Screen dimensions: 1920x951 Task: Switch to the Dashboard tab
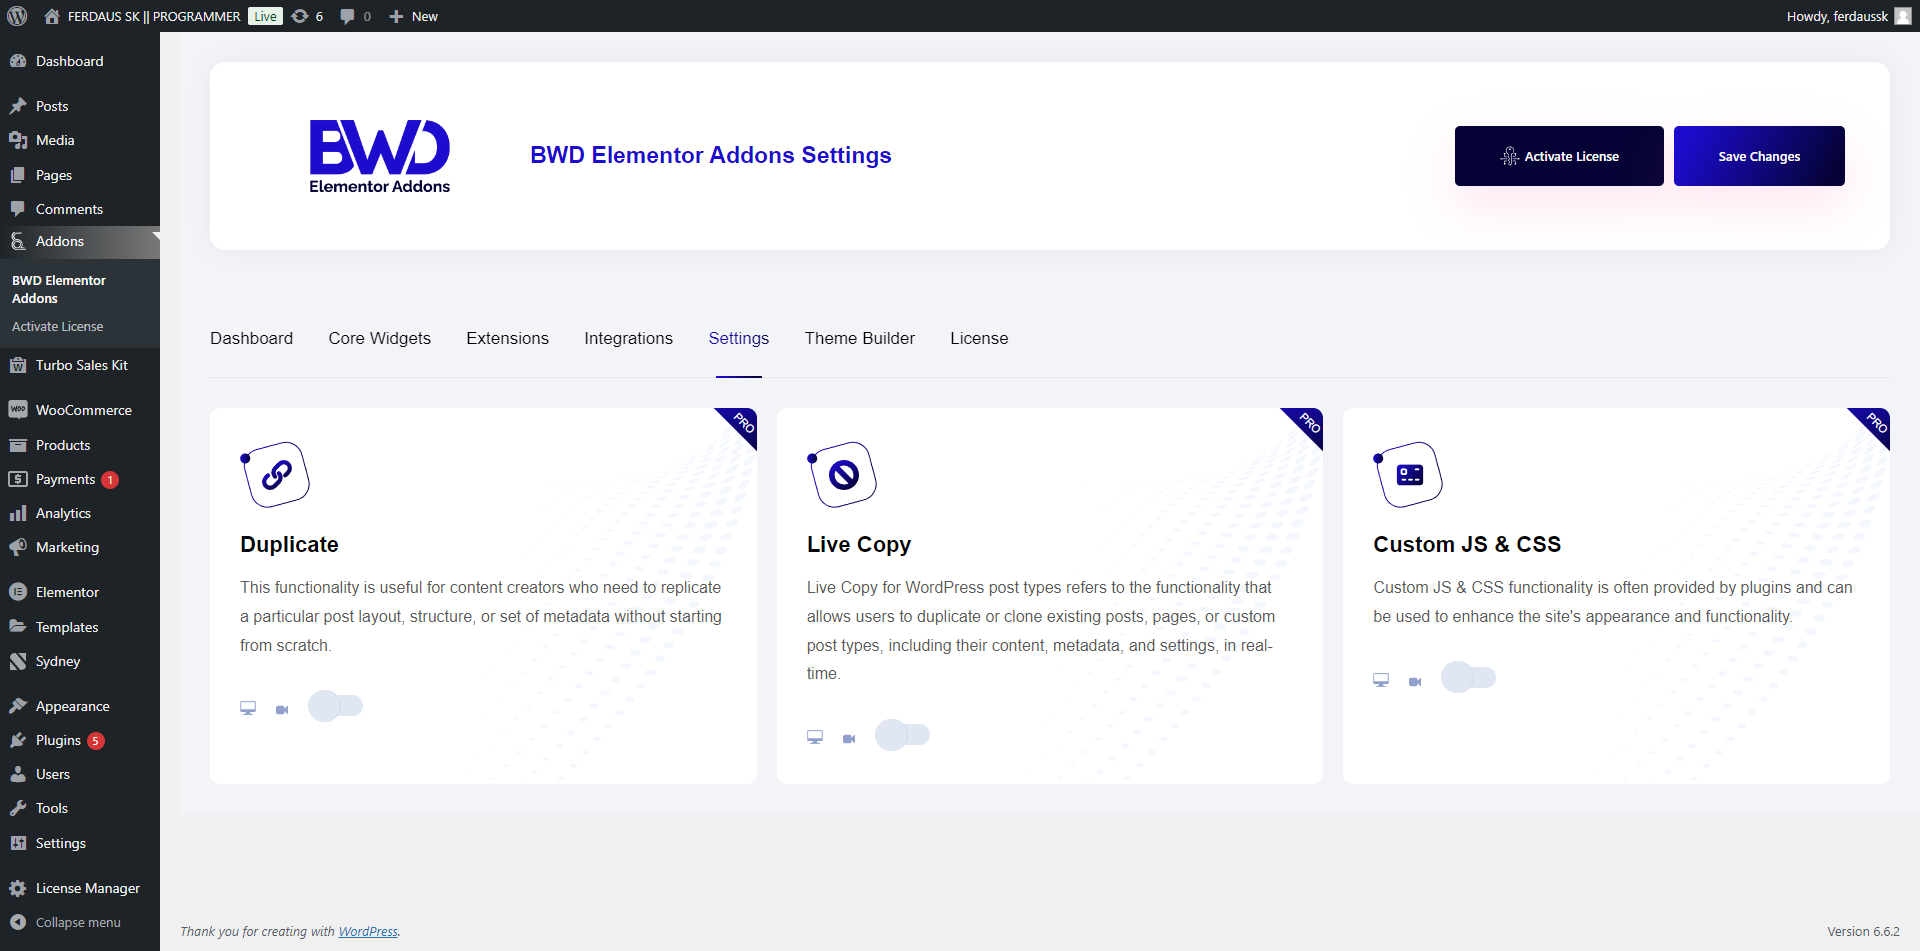pyautogui.click(x=251, y=338)
